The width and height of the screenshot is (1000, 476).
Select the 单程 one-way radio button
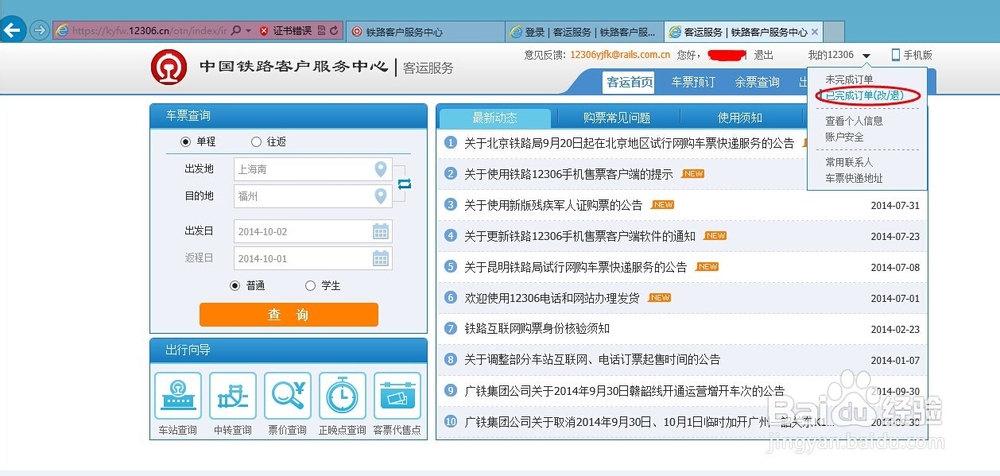(x=186, y=142)
